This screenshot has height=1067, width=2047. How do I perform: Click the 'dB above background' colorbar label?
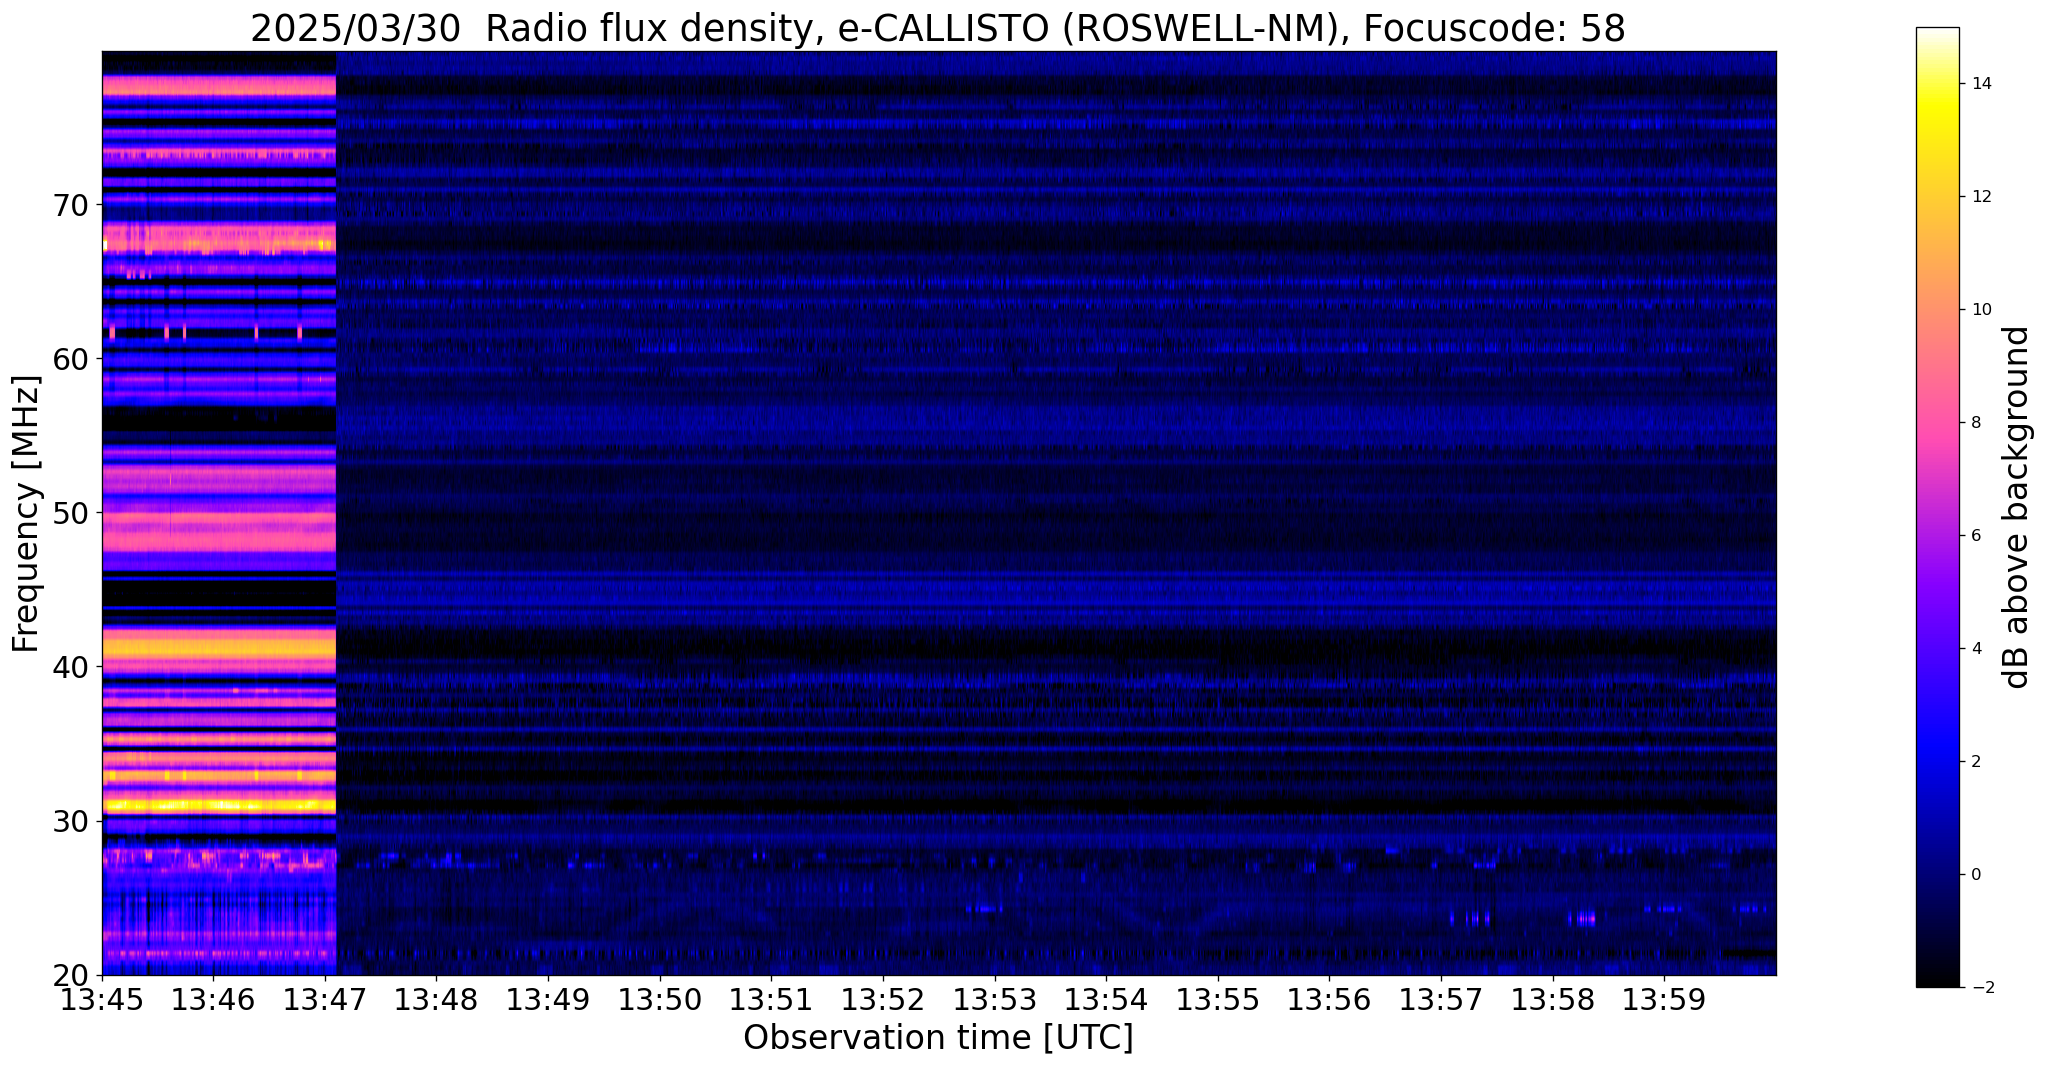(x=2017, y=507)
